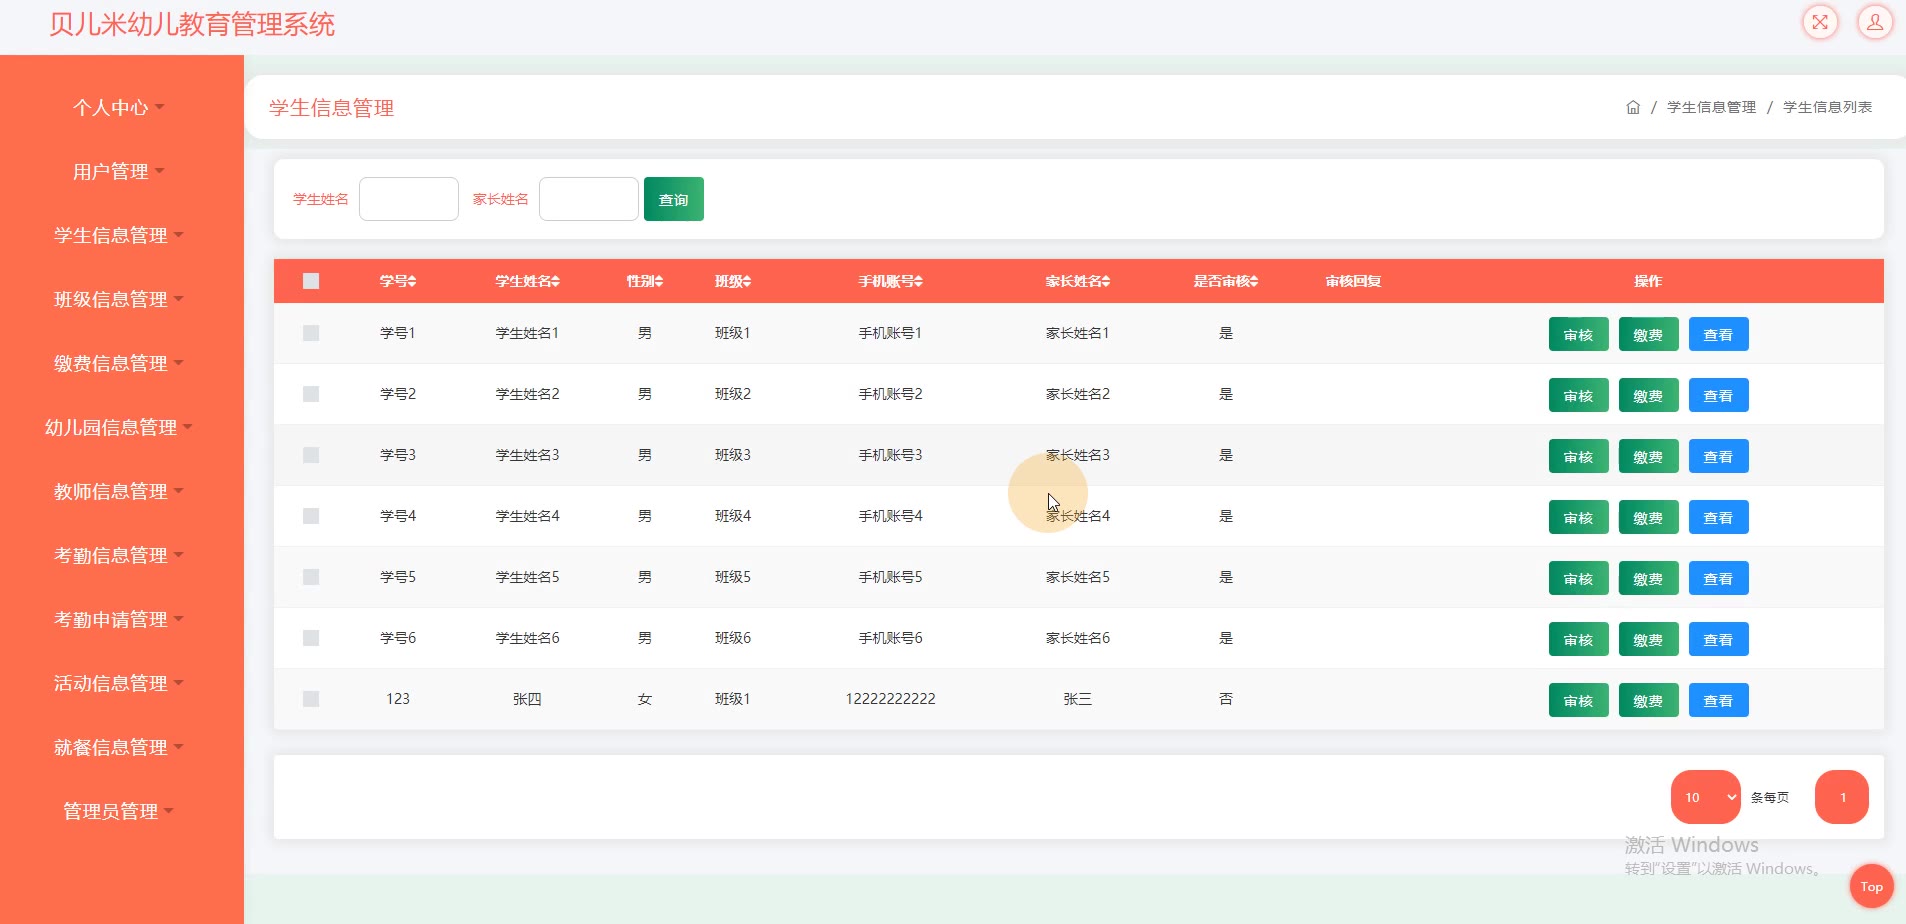Screen dimensions: 1906x924
Task: Expand the 幼儿园信息管理 sidebar menu
Action: (118, 427)
